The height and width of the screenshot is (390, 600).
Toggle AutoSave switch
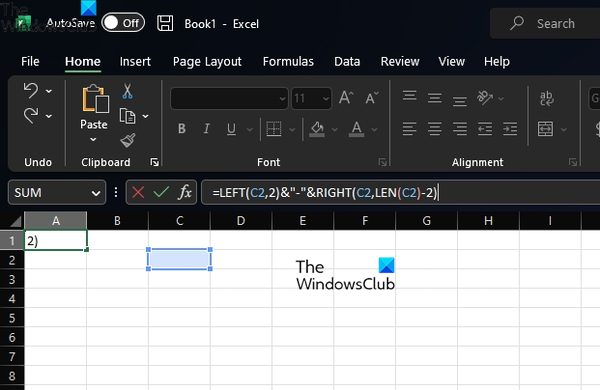pos(123,23)
